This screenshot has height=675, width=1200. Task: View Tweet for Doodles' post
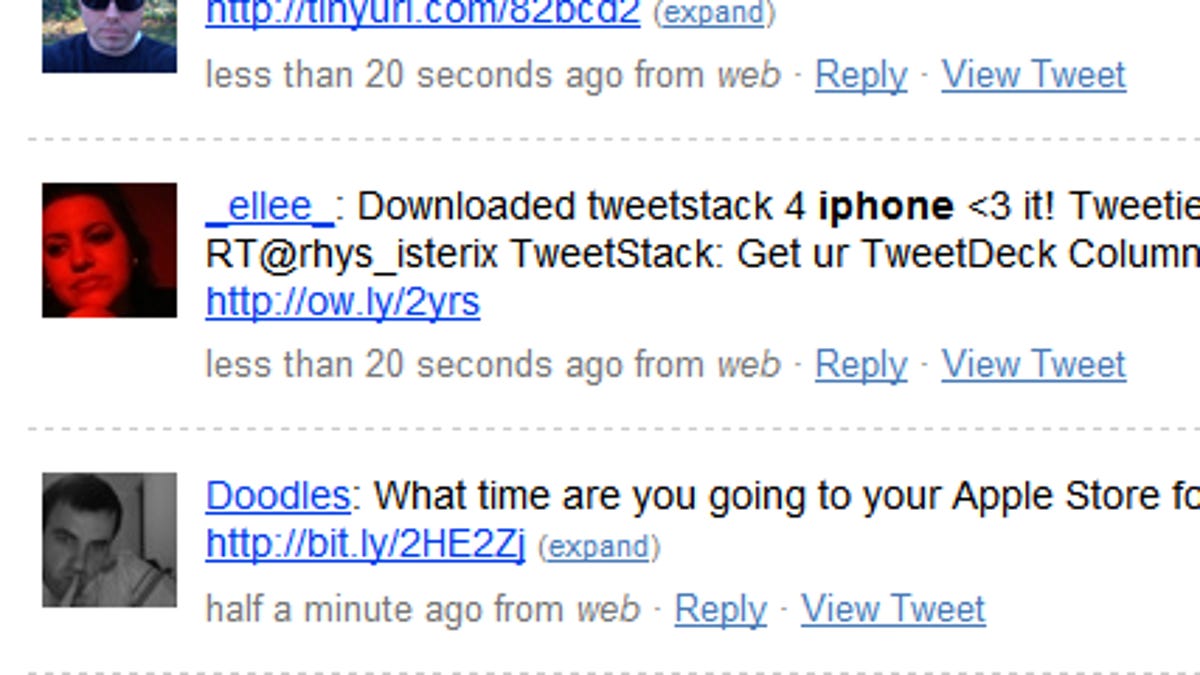coord(892,609)
